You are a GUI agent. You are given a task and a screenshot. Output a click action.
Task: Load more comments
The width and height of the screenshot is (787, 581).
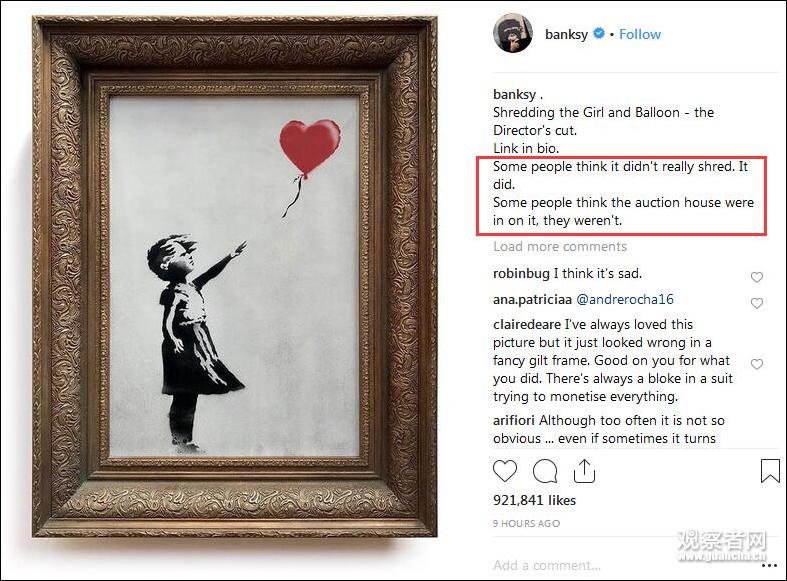point(560,246)
